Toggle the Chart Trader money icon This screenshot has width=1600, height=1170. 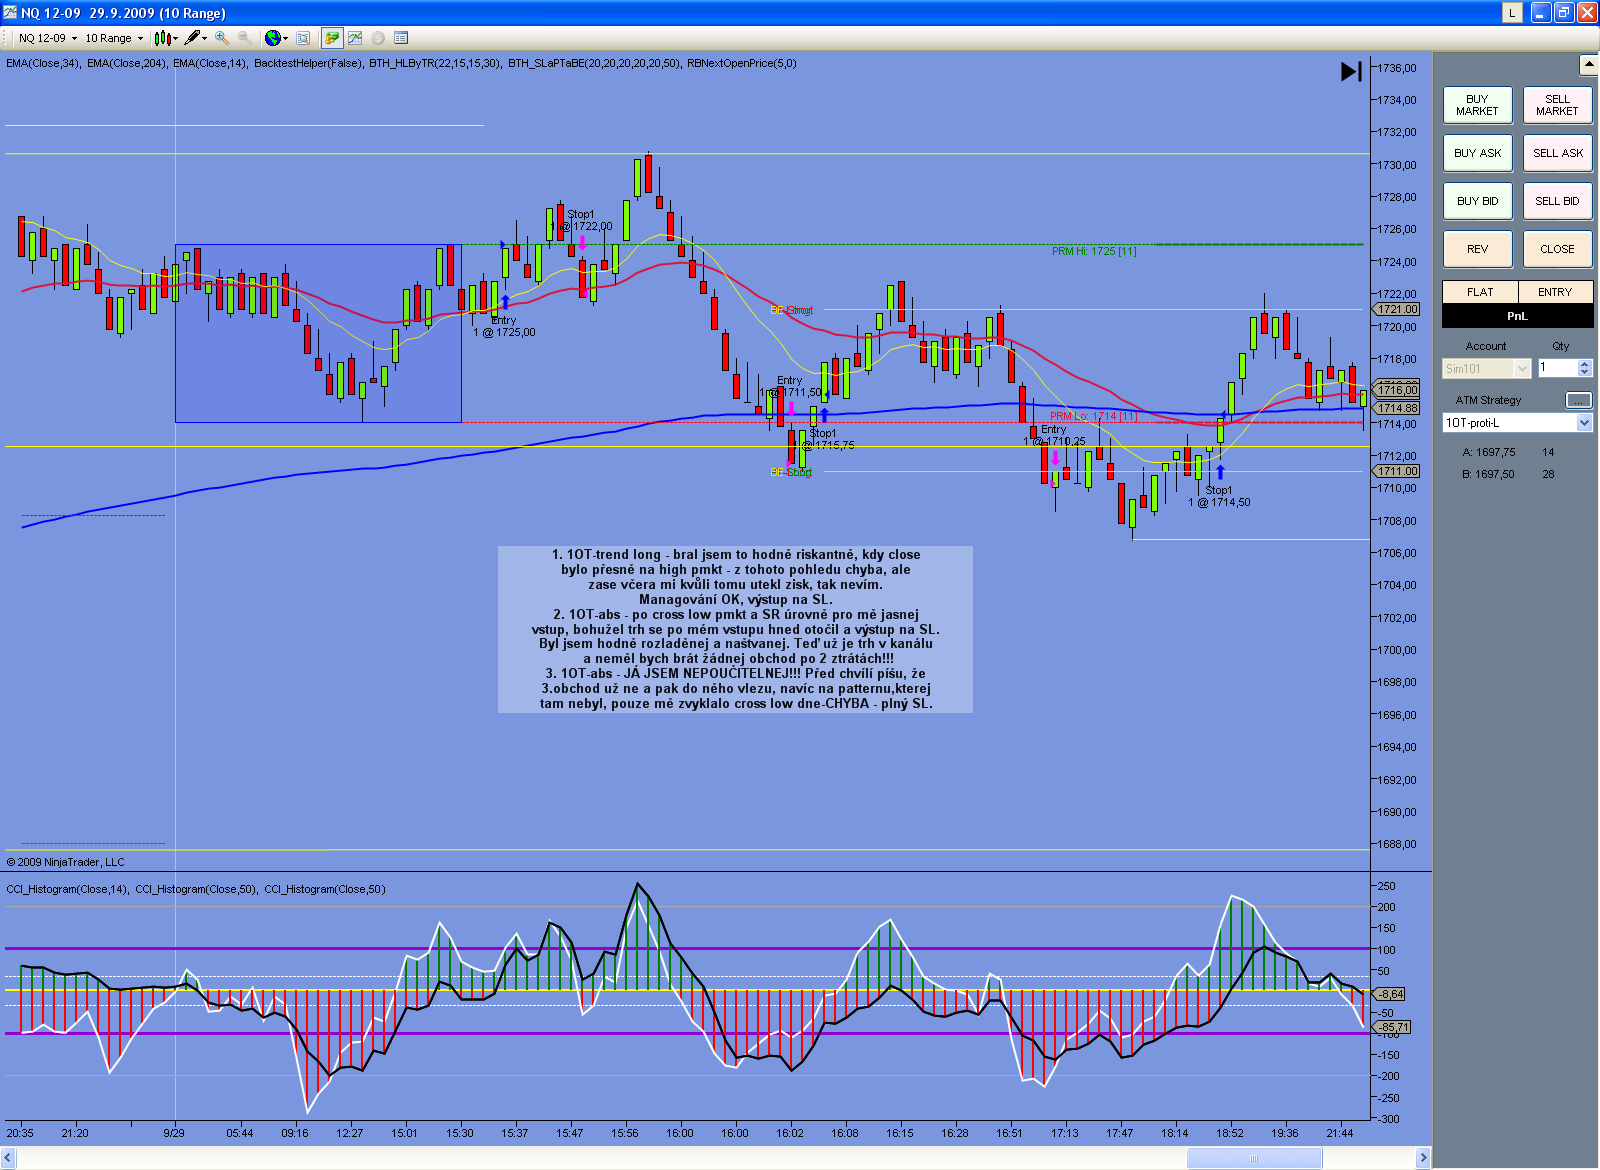(332, 38)
